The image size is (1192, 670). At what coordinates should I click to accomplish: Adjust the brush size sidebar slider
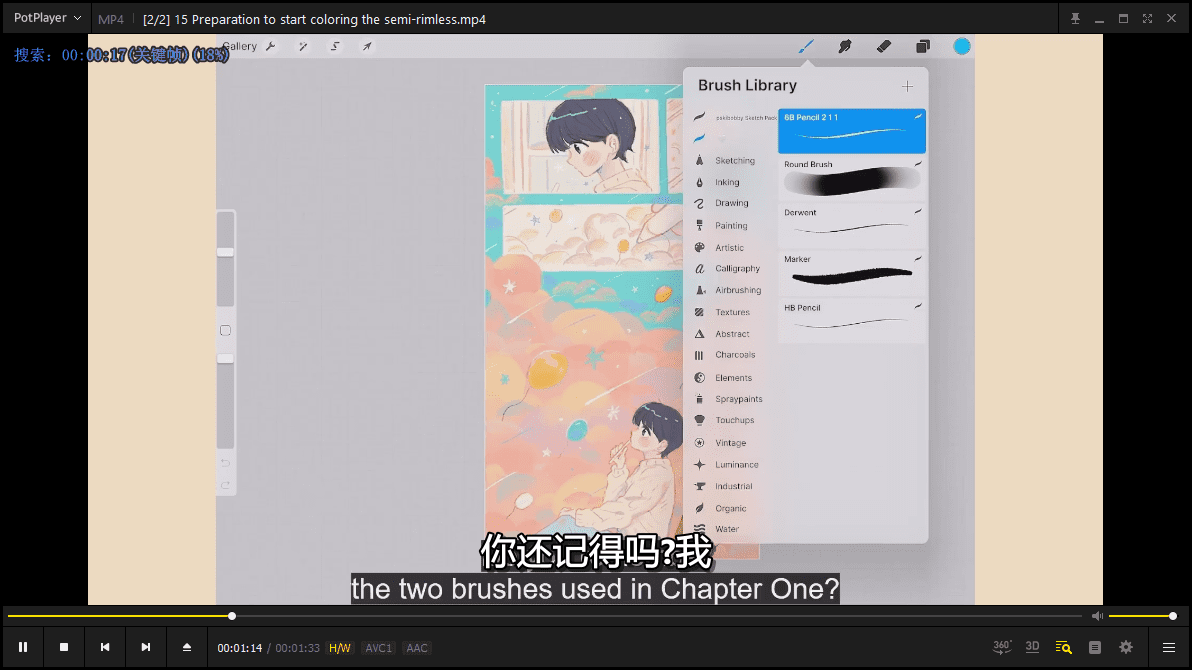pyautogui.click(x=226, y=259)
